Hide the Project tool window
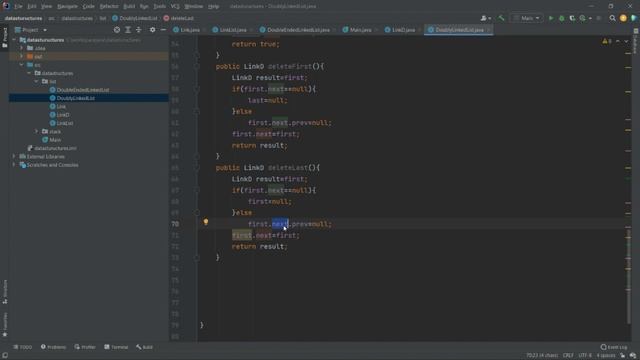Screen dimensions: 640x360 163,30
